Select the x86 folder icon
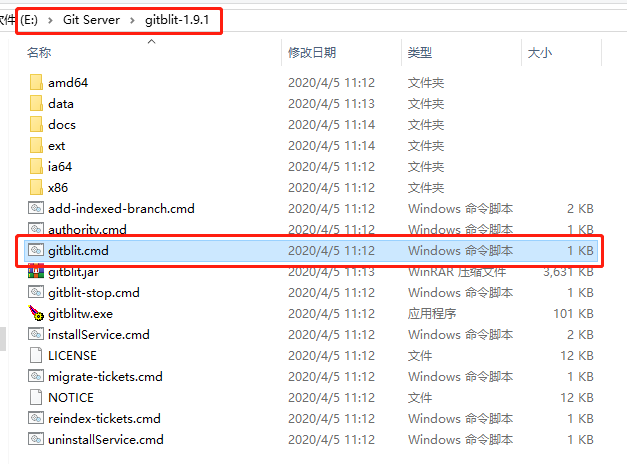 point(36,188)
